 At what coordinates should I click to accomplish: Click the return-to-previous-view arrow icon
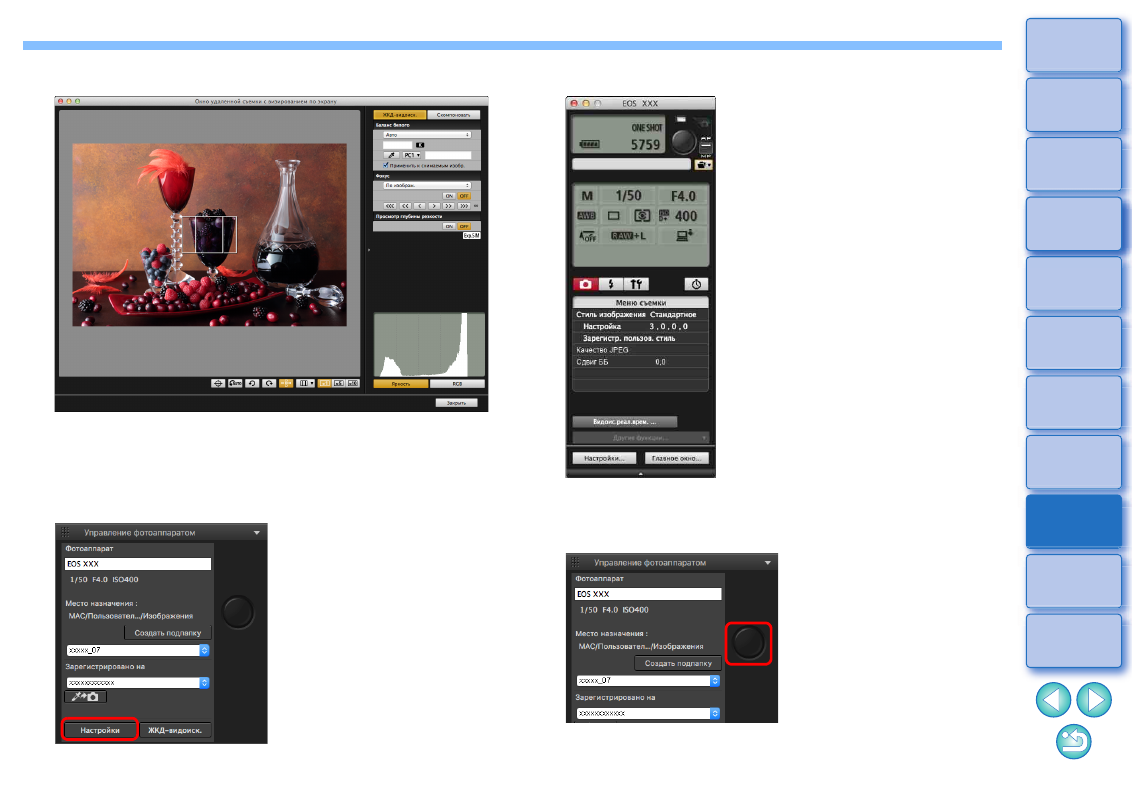[1074, 742]
